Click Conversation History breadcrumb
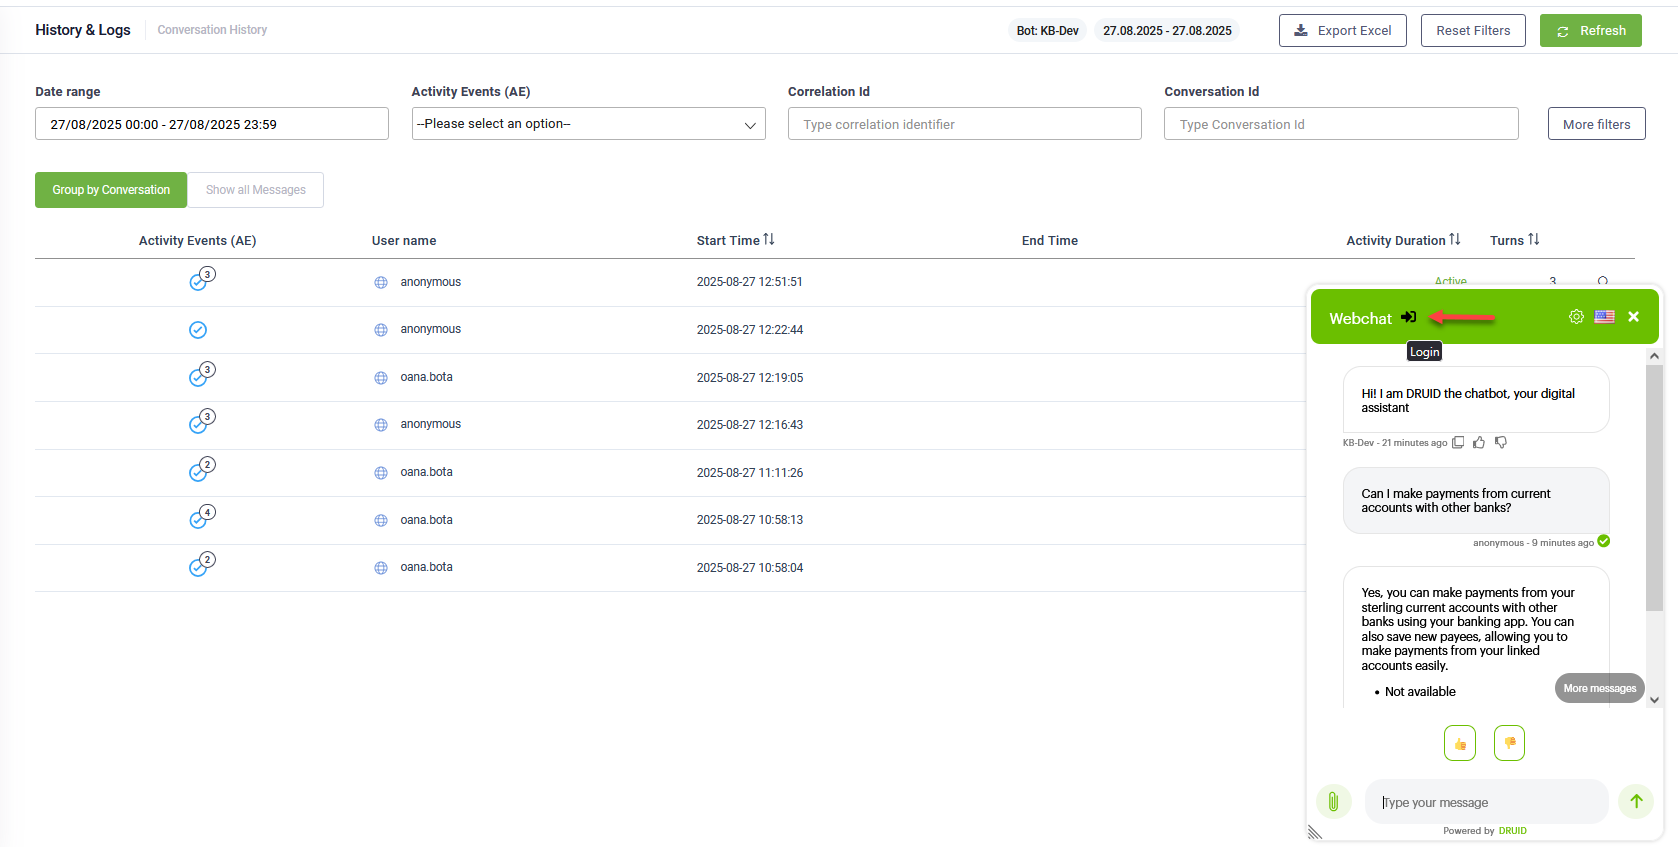The width and height of the screenshot is (1678, 847). 212,30
